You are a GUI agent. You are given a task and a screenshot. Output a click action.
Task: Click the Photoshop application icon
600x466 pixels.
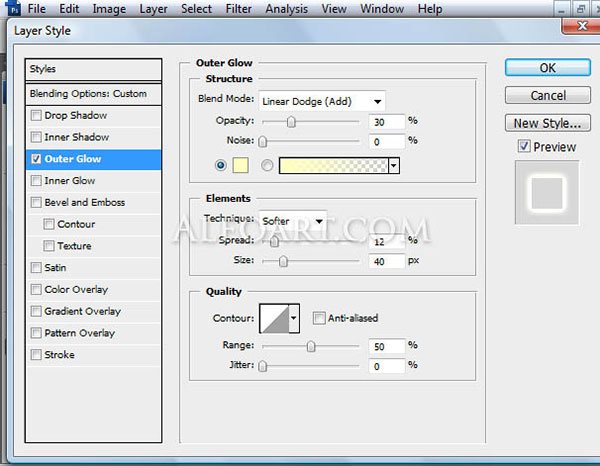pyautogui.click(x=13, y=8)
